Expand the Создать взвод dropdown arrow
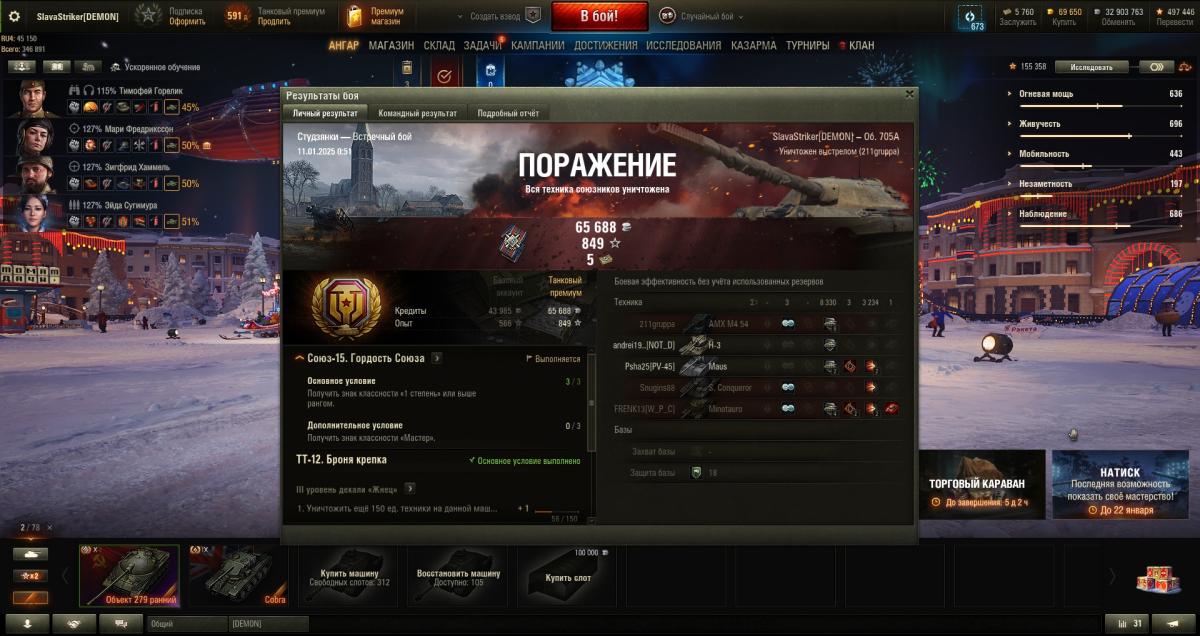Image resolution: width=1200 pixels, height=636 pixels. click(461, 17)
